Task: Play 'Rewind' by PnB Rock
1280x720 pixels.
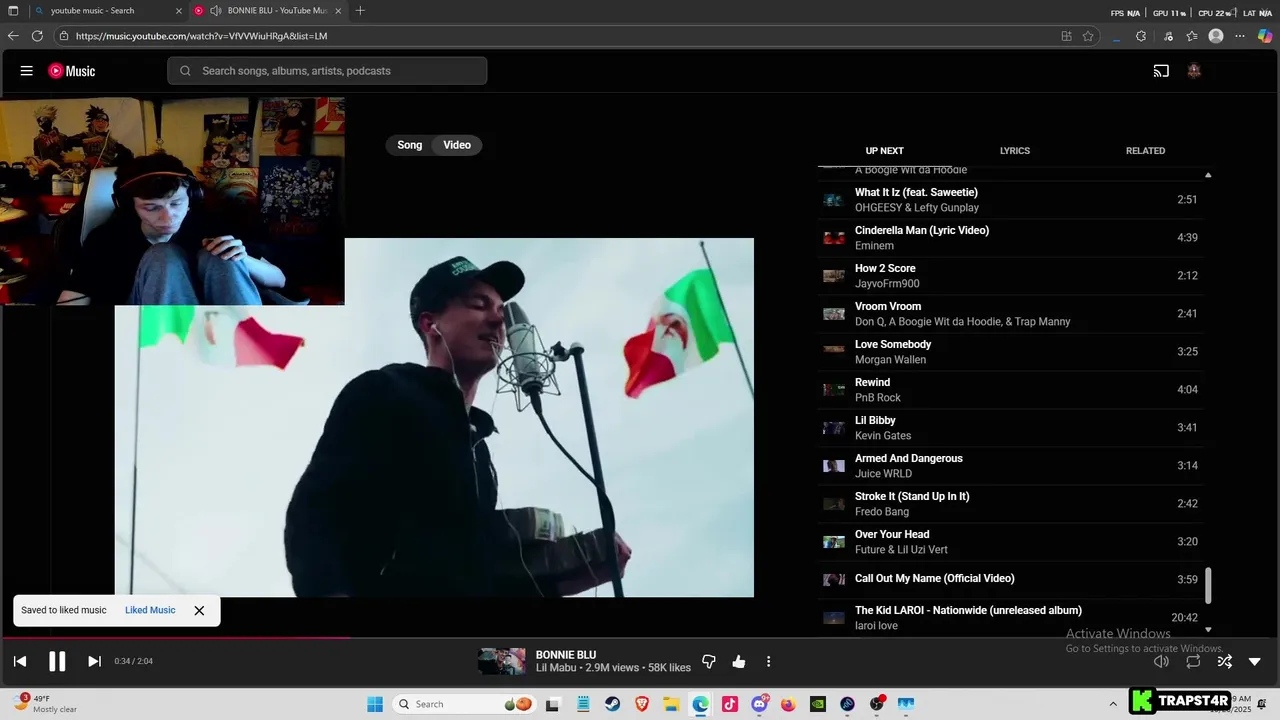Action: click(1010, 390)
